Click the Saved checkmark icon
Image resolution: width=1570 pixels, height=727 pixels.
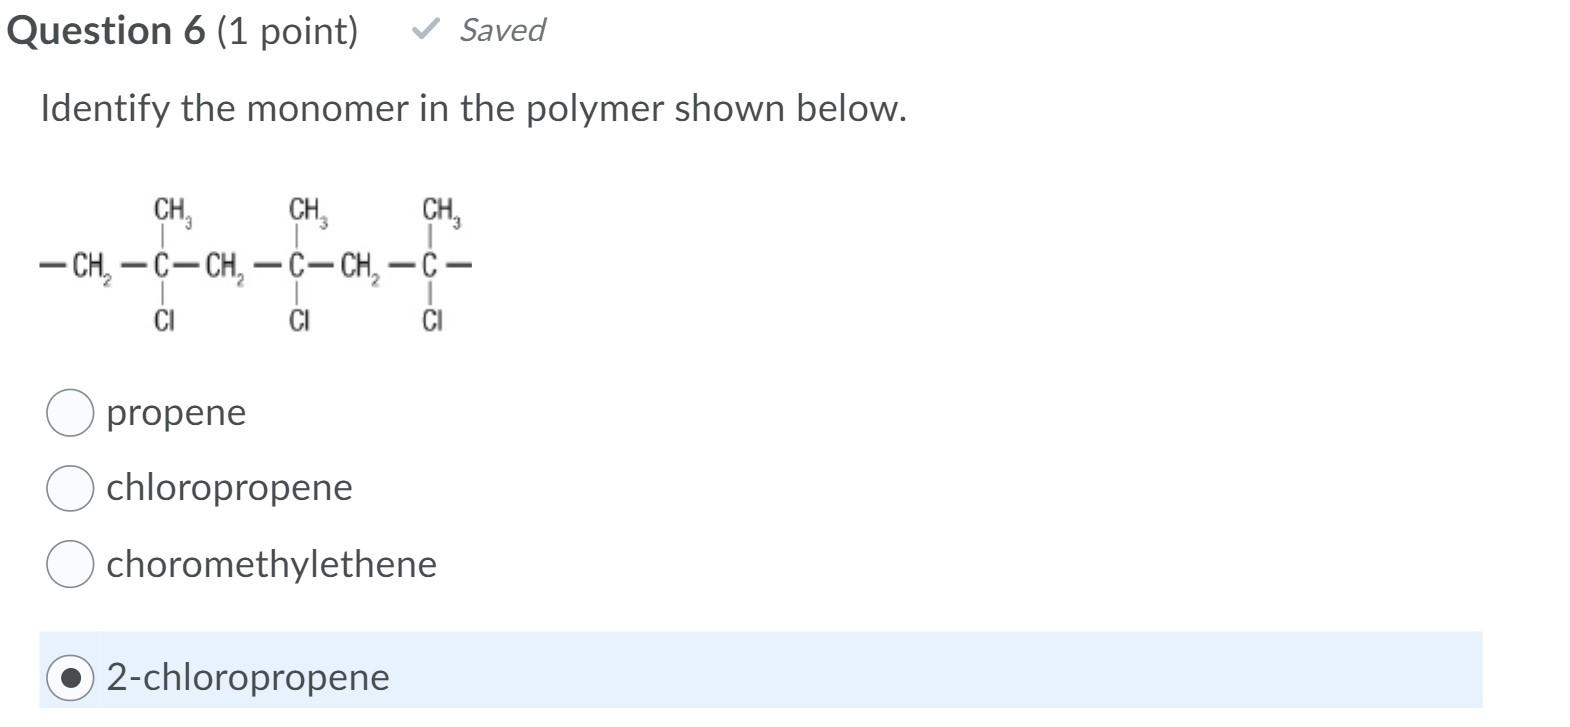click(x=424, y=30)
